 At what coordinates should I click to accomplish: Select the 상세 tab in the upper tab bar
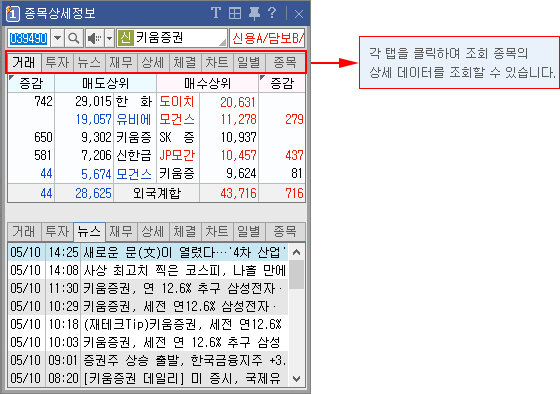pyautogui.click(x=153, y=63)
